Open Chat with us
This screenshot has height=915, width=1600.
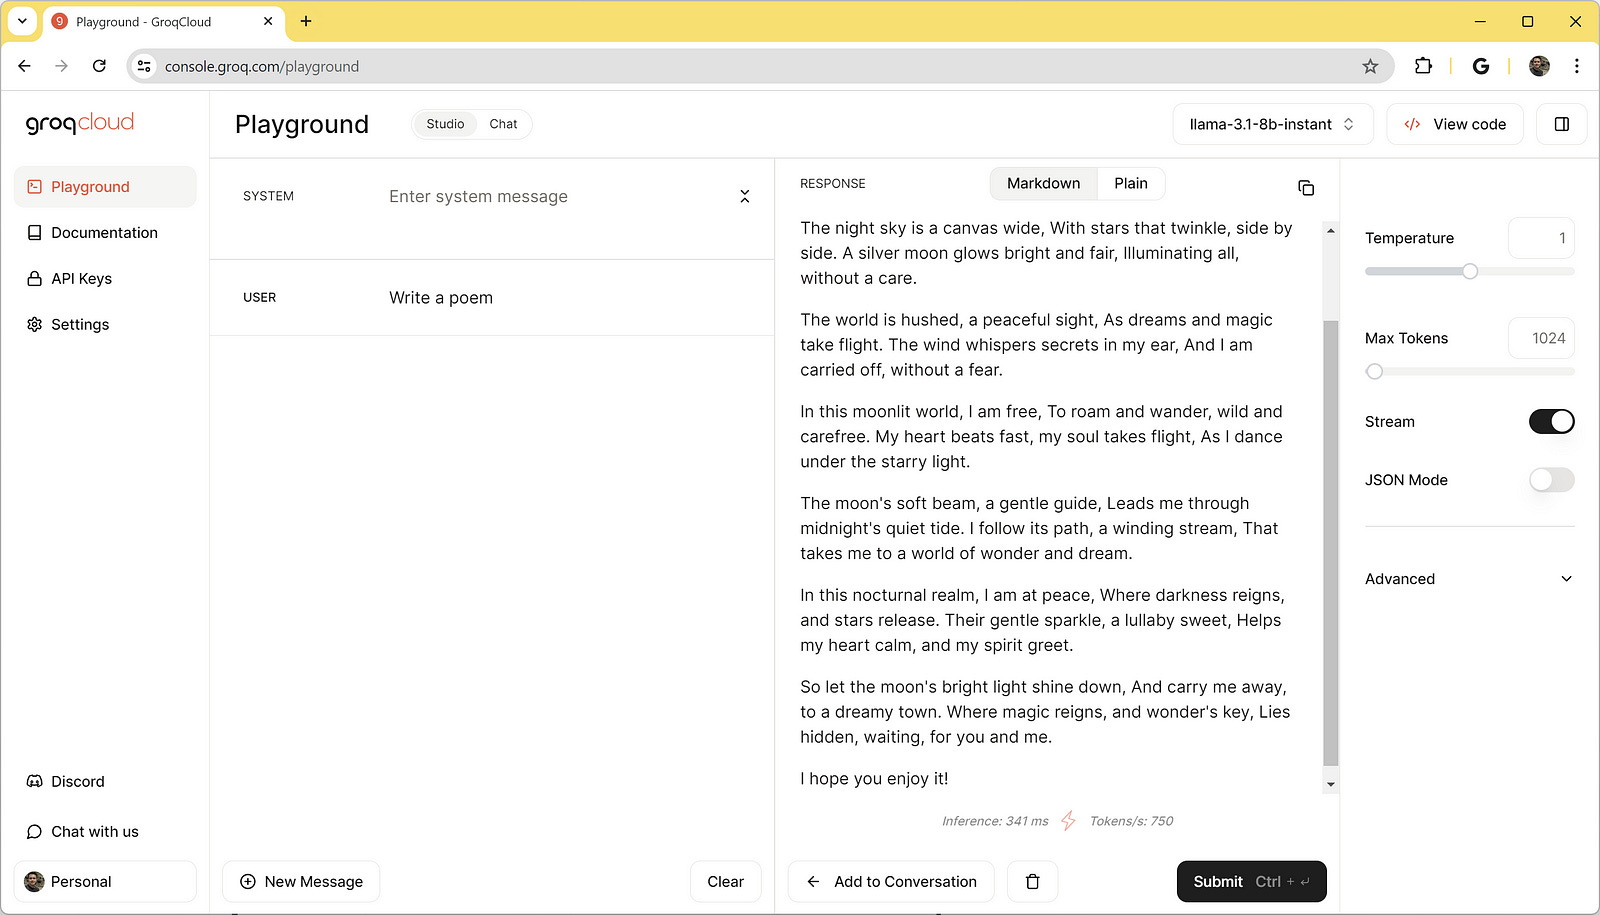(83, 832)
